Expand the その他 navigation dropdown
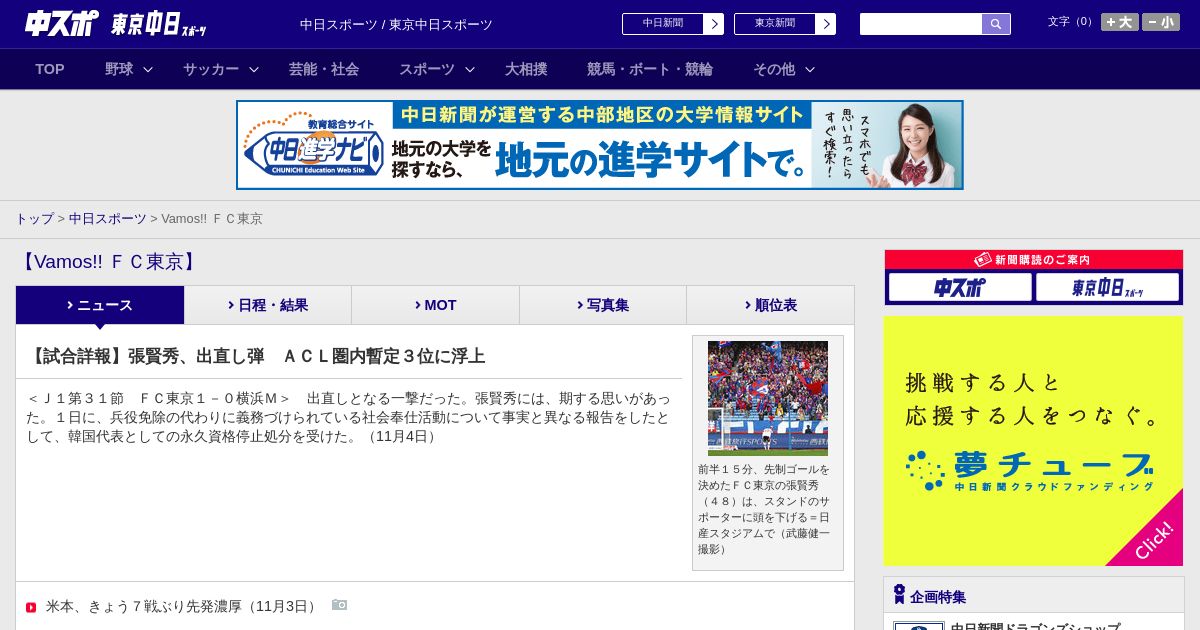1200x630 pixels. [x=784, y=69]
